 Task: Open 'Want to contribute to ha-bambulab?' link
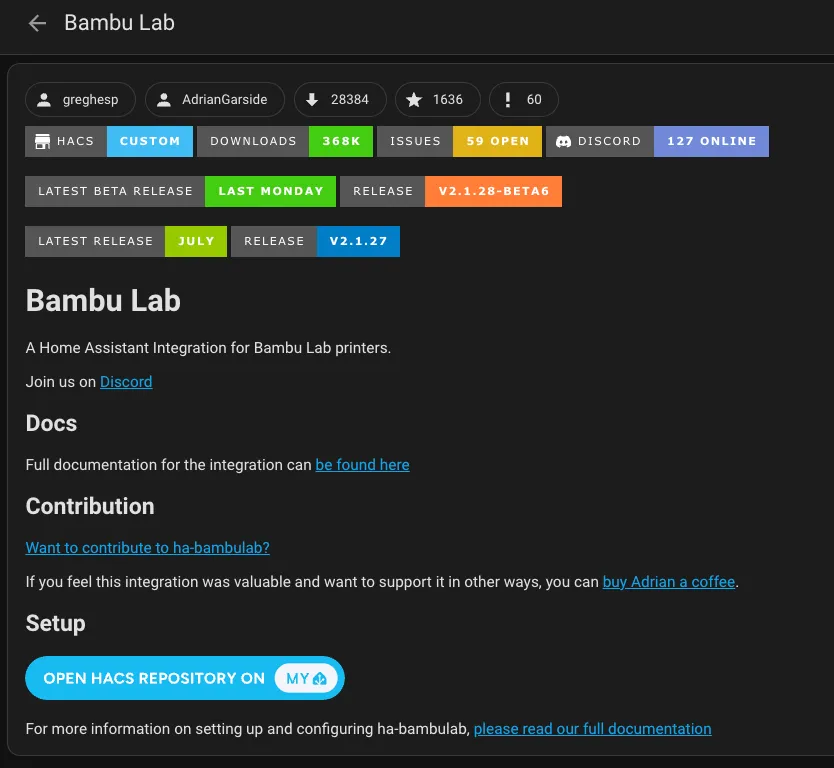[x=148, y=548]
